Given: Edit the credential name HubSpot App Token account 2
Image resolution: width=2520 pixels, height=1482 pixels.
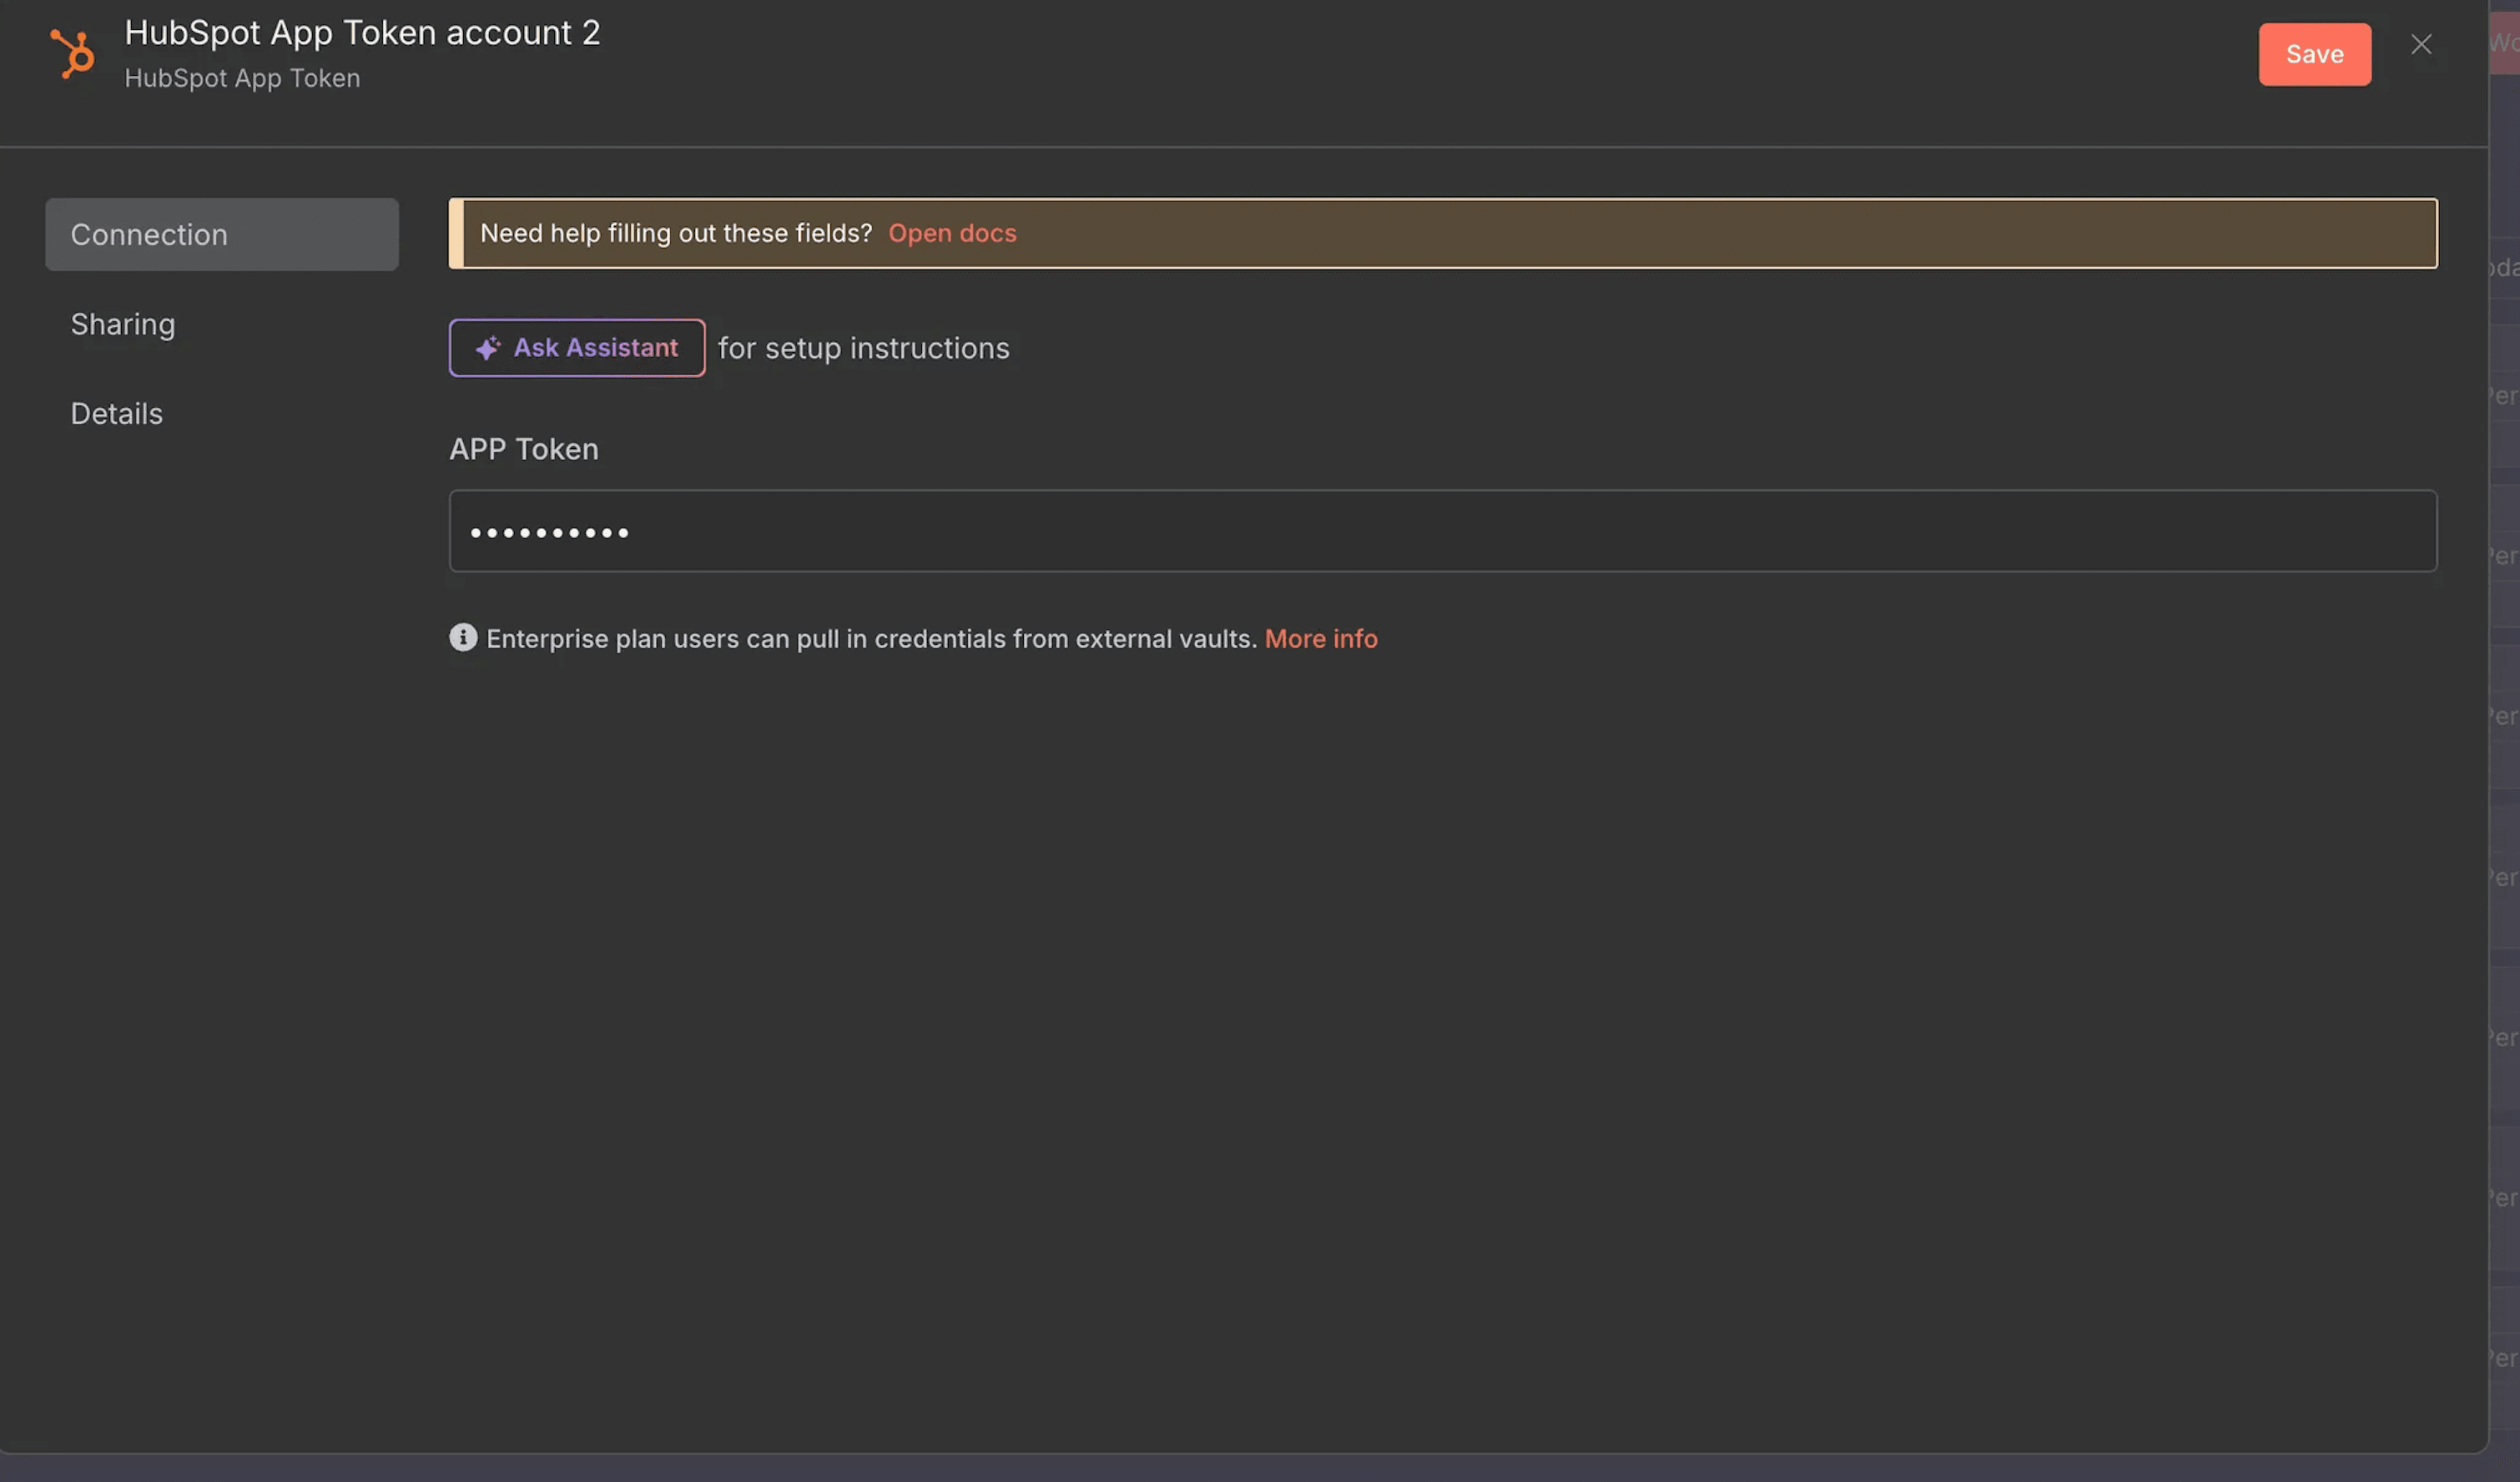Looking at the screenshot, I should tap(362, 32).
